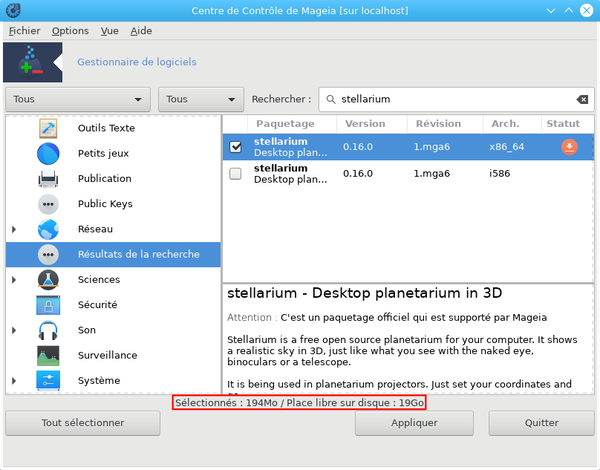
Task: Expand the Système category tree
Action: tap(14, 381)
